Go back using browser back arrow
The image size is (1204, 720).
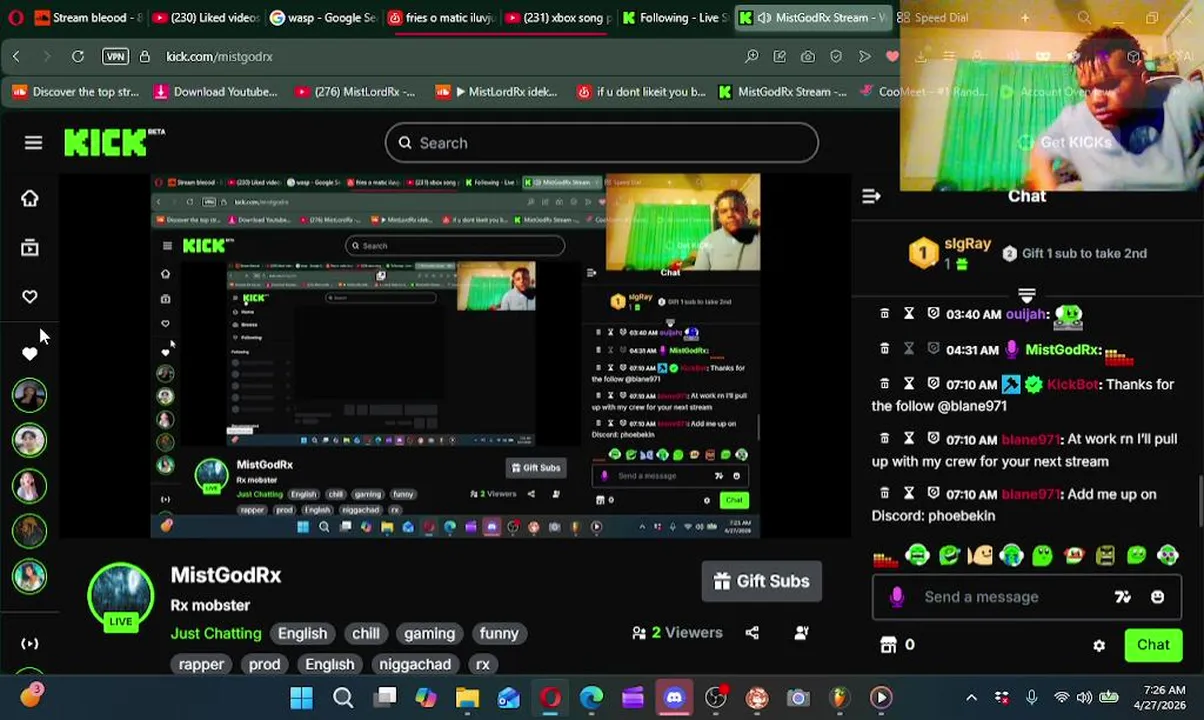pos(16,57)
